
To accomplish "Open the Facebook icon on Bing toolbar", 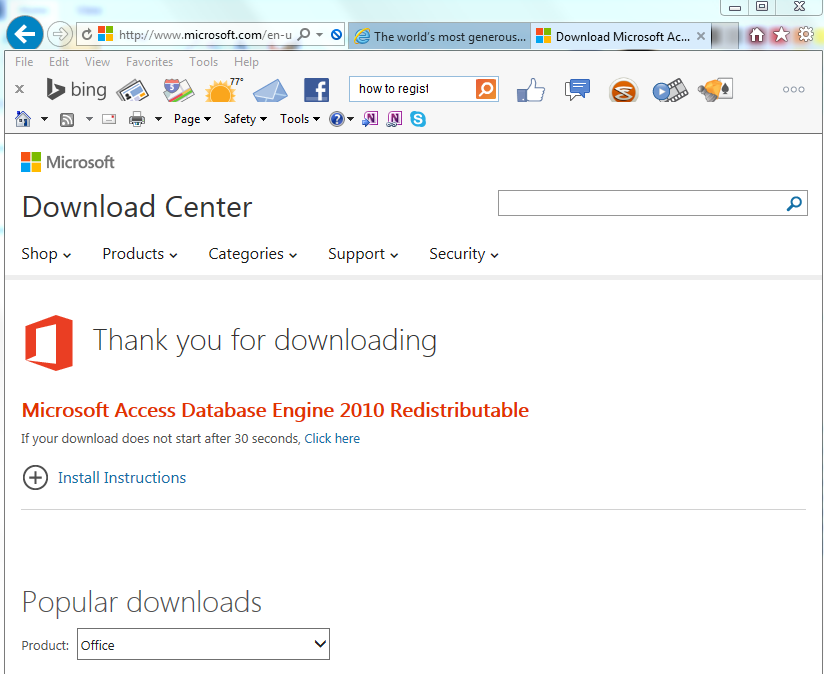I will click(316, 90).
